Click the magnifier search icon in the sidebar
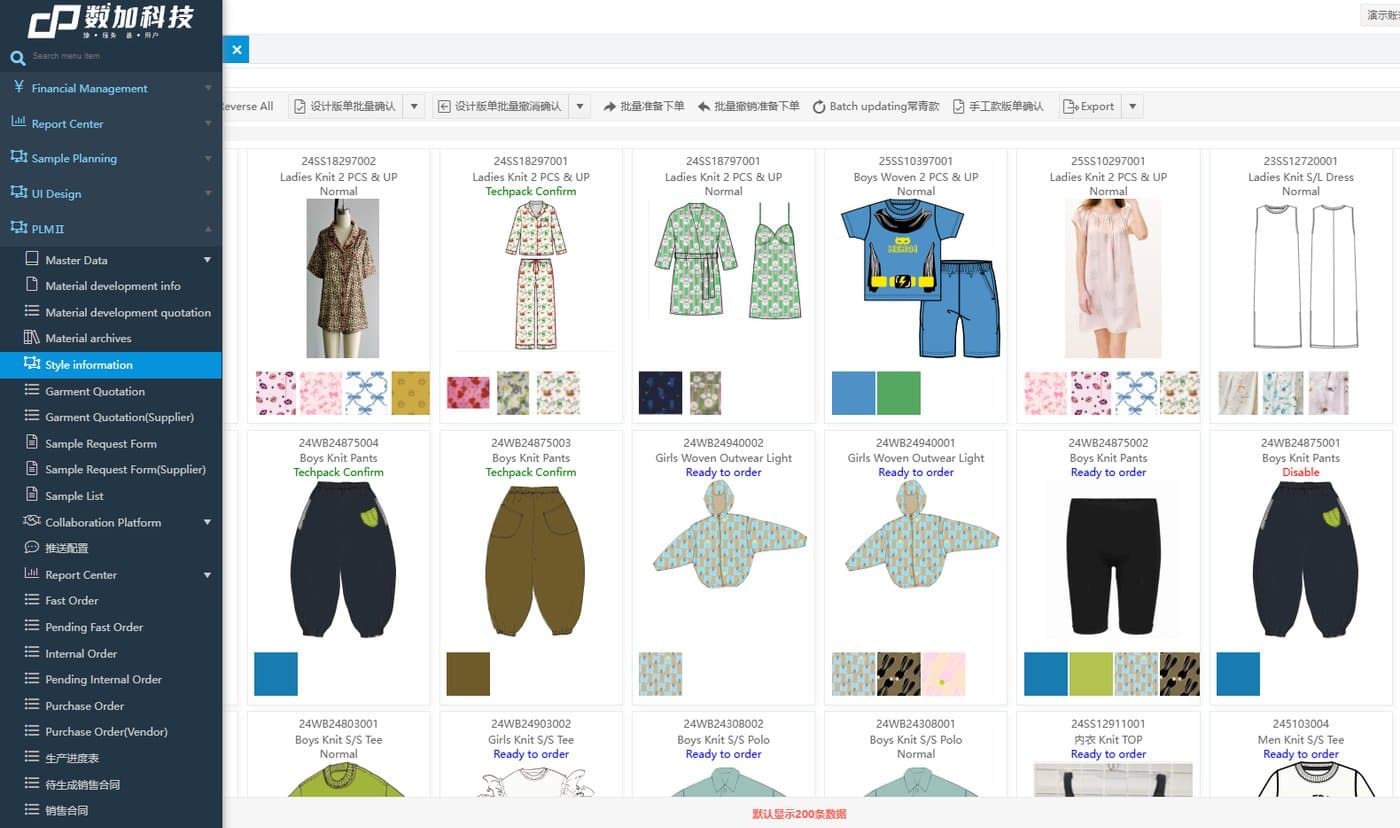This screenshot has width=1400, height=828. pyautogui.click(x=17, y=58)
